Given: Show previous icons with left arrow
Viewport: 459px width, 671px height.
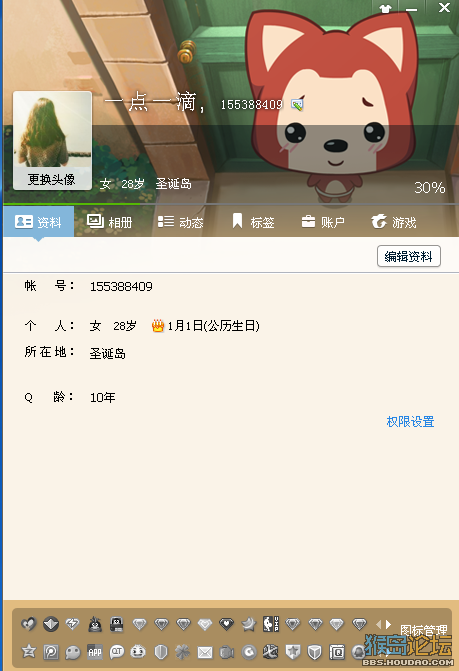Looking at the screenshot, I should tap(379, 624).
